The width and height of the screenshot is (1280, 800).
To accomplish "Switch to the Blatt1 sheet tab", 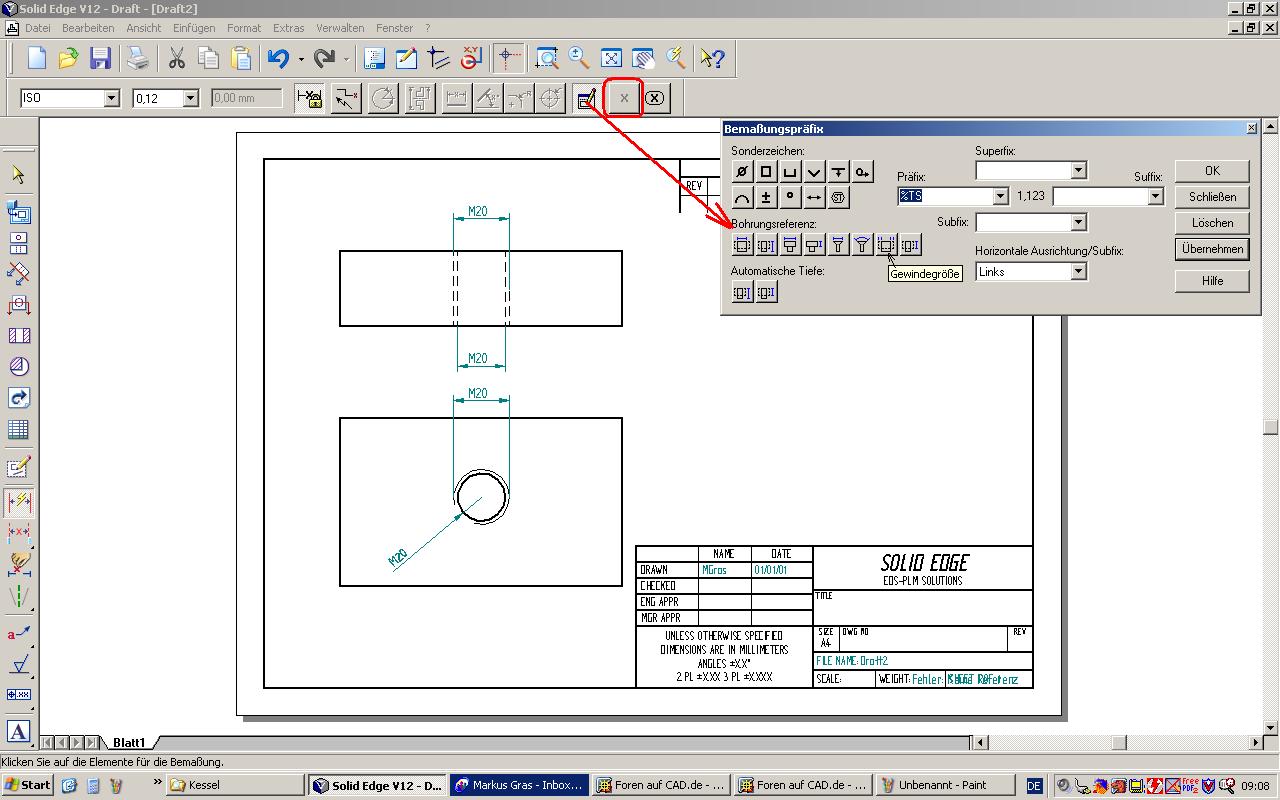I will click(129, 743).
